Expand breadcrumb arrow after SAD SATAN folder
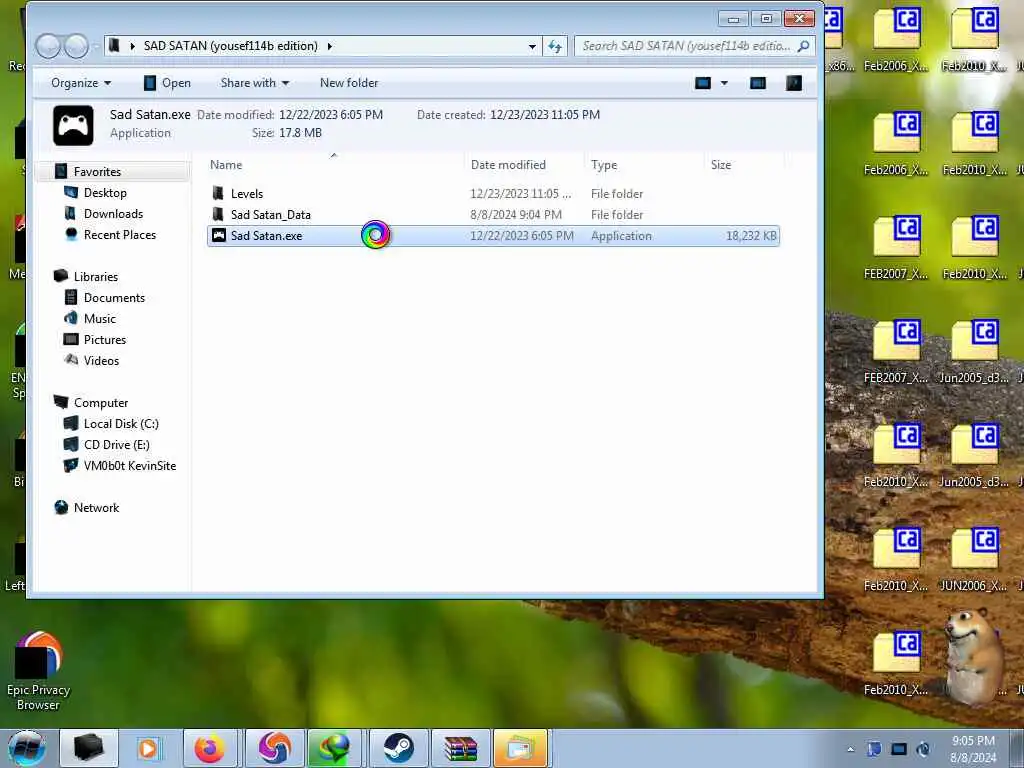Viewport: 1024px width, 768px height. pos(330,46)
